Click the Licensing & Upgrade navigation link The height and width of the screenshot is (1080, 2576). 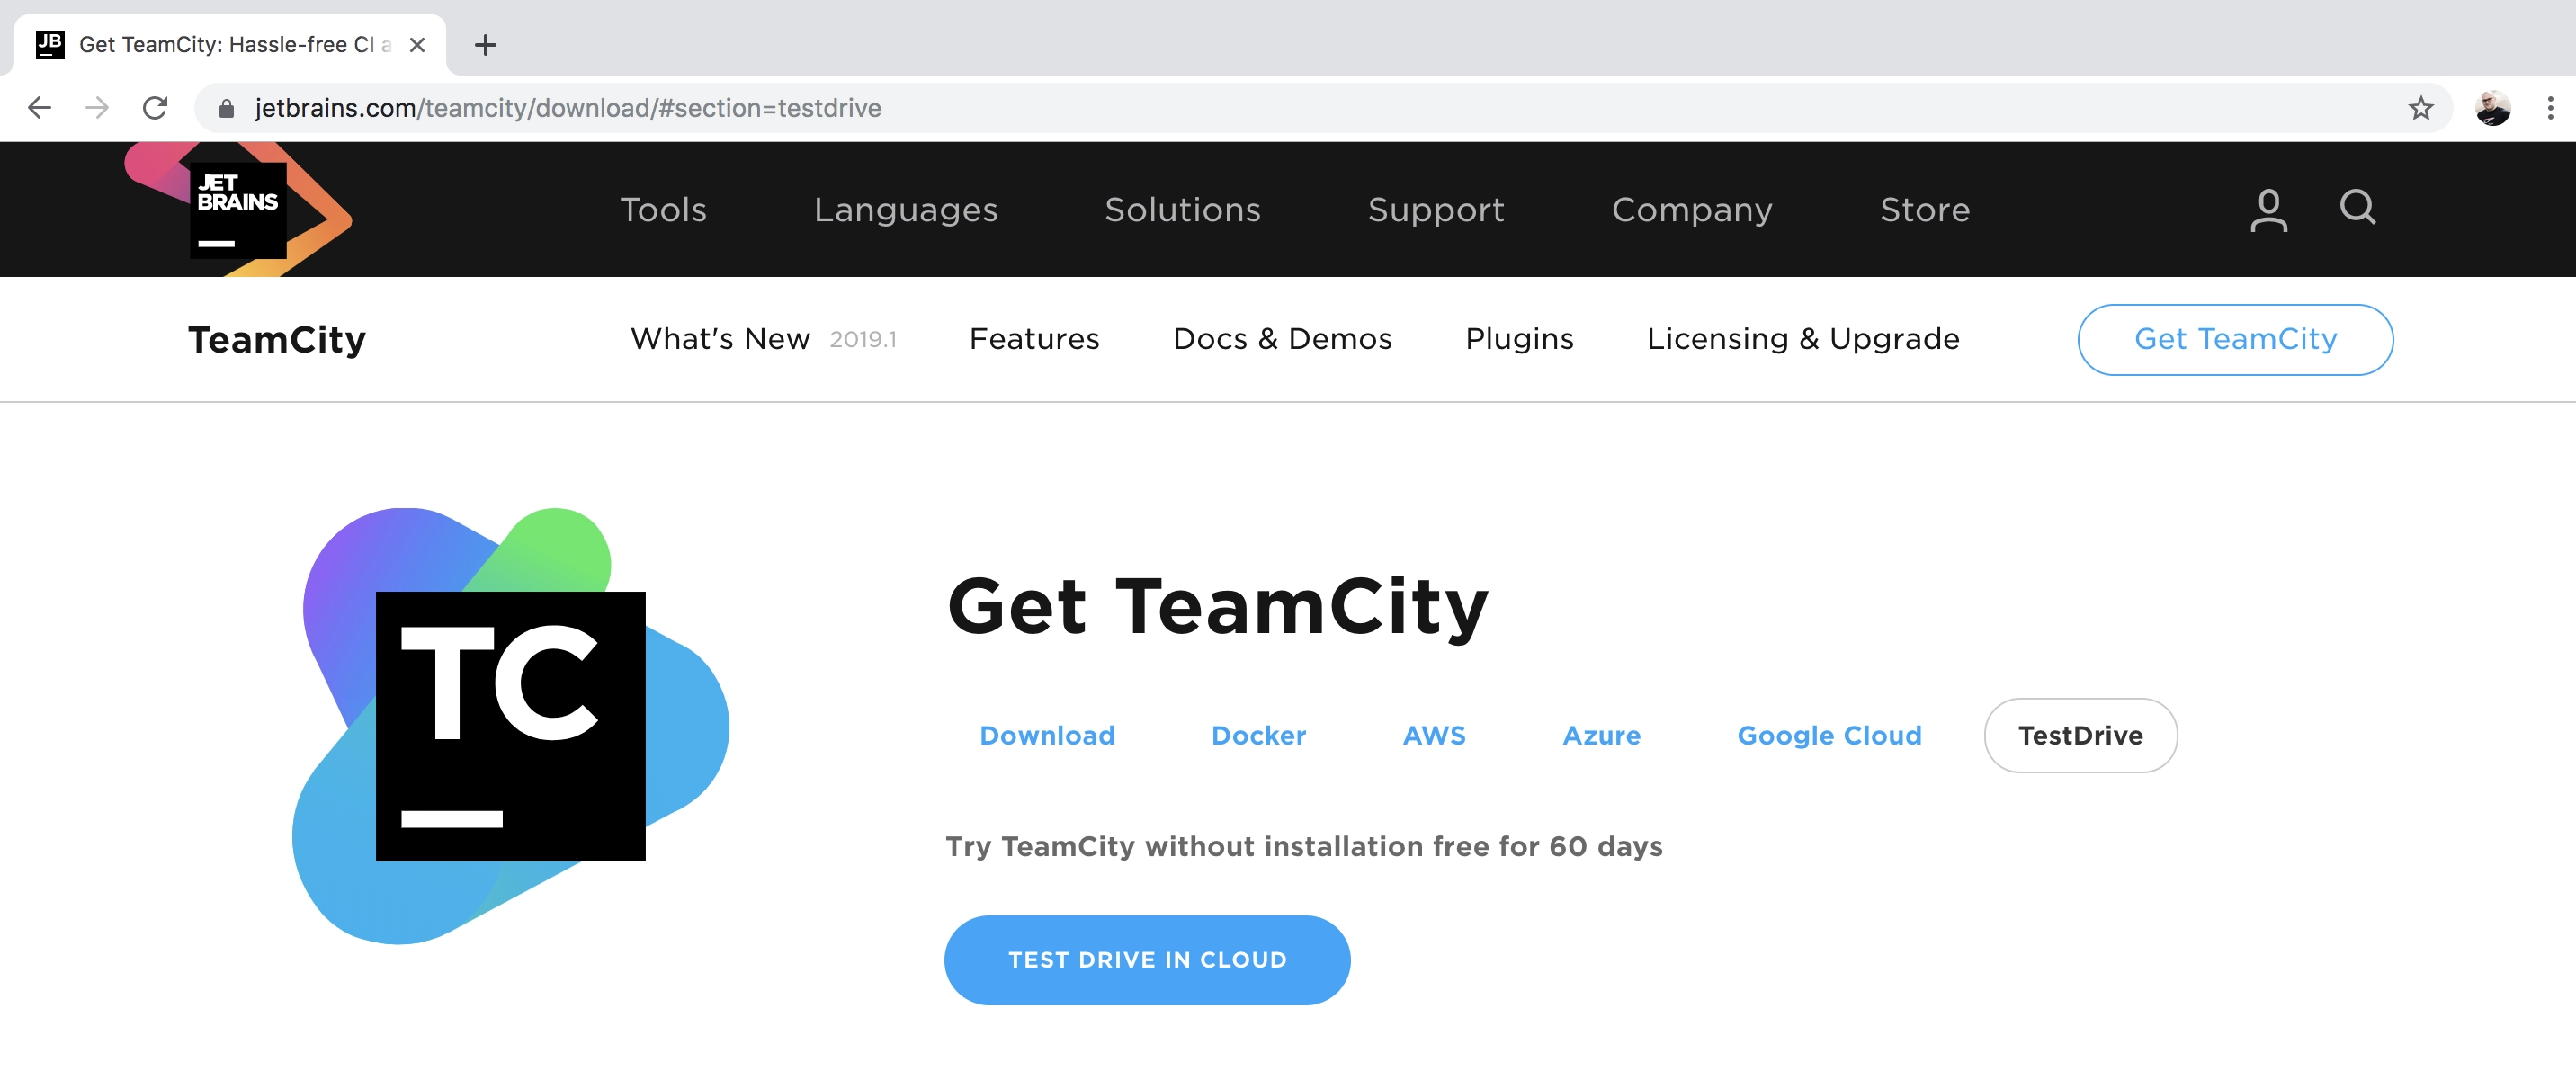pos(1804,338)
